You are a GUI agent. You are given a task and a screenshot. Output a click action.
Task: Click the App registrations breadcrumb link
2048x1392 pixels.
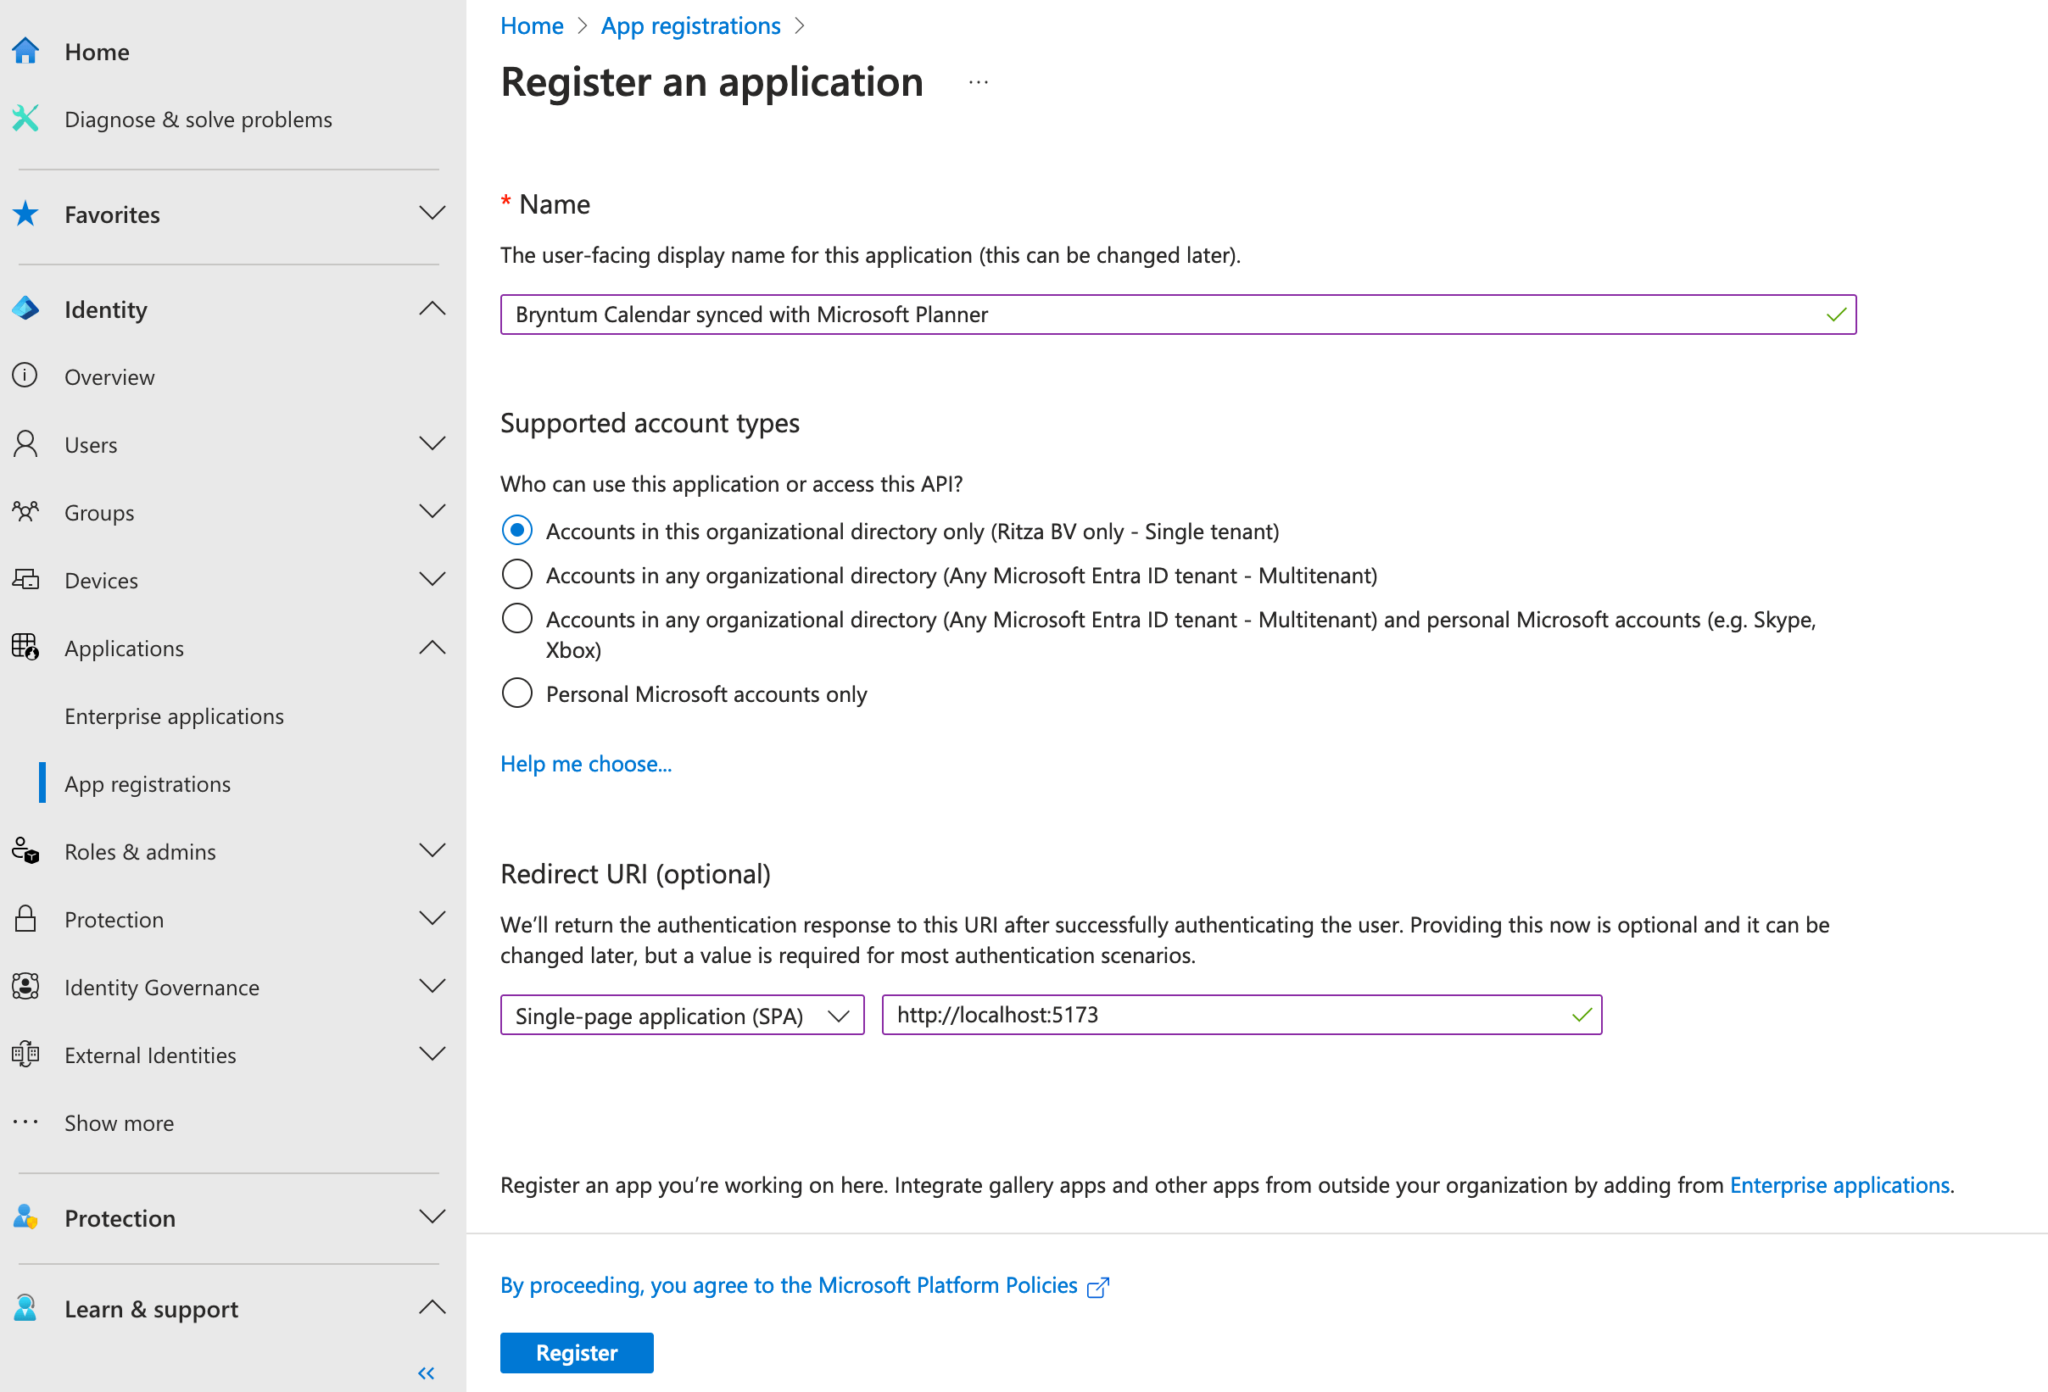point(691,26)
